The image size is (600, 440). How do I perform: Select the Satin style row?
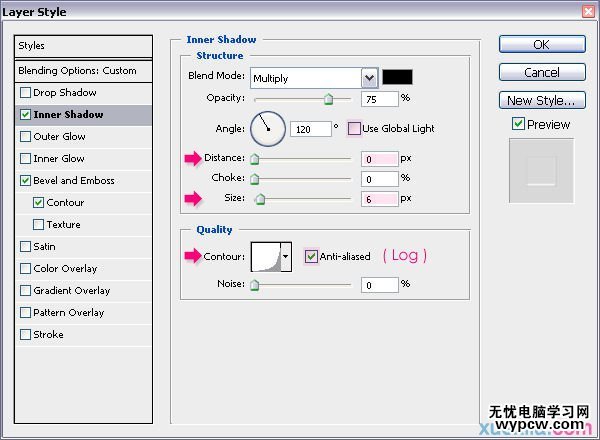tap(83, 246)
